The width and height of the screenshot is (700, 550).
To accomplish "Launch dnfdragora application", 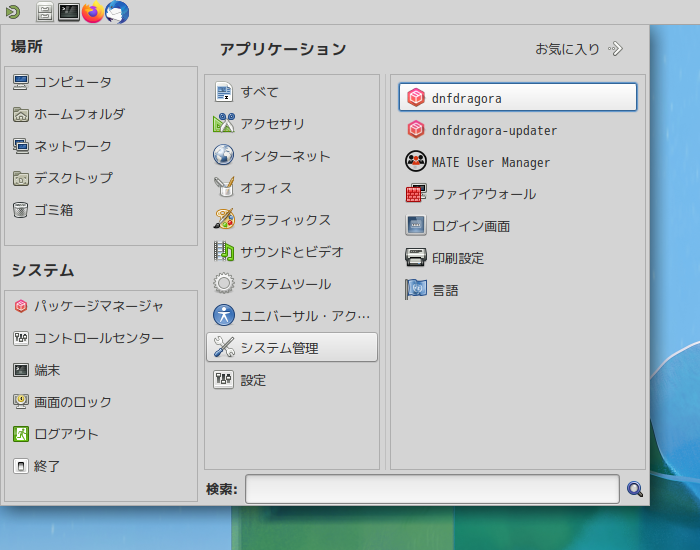I will [518, 97].
